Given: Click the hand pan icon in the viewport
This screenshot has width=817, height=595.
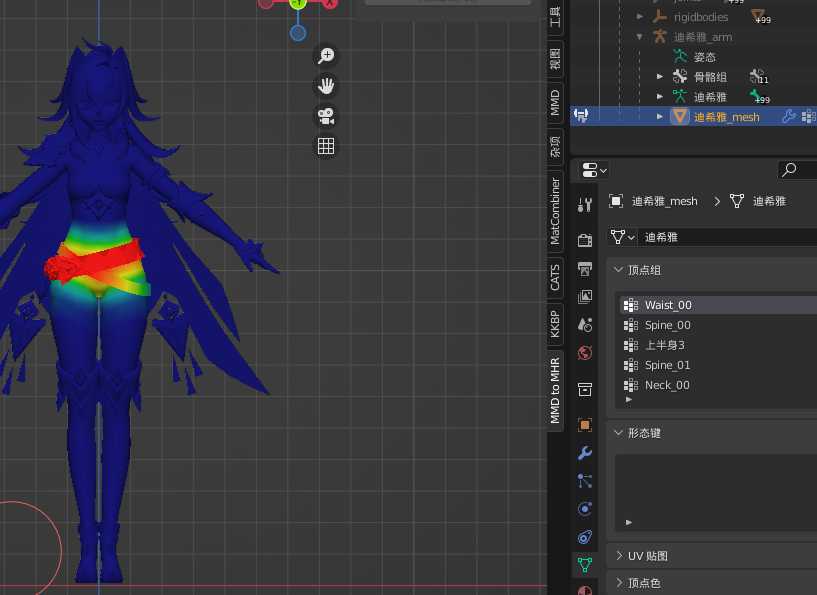Looking at the screenshot, I should [326, 85].
